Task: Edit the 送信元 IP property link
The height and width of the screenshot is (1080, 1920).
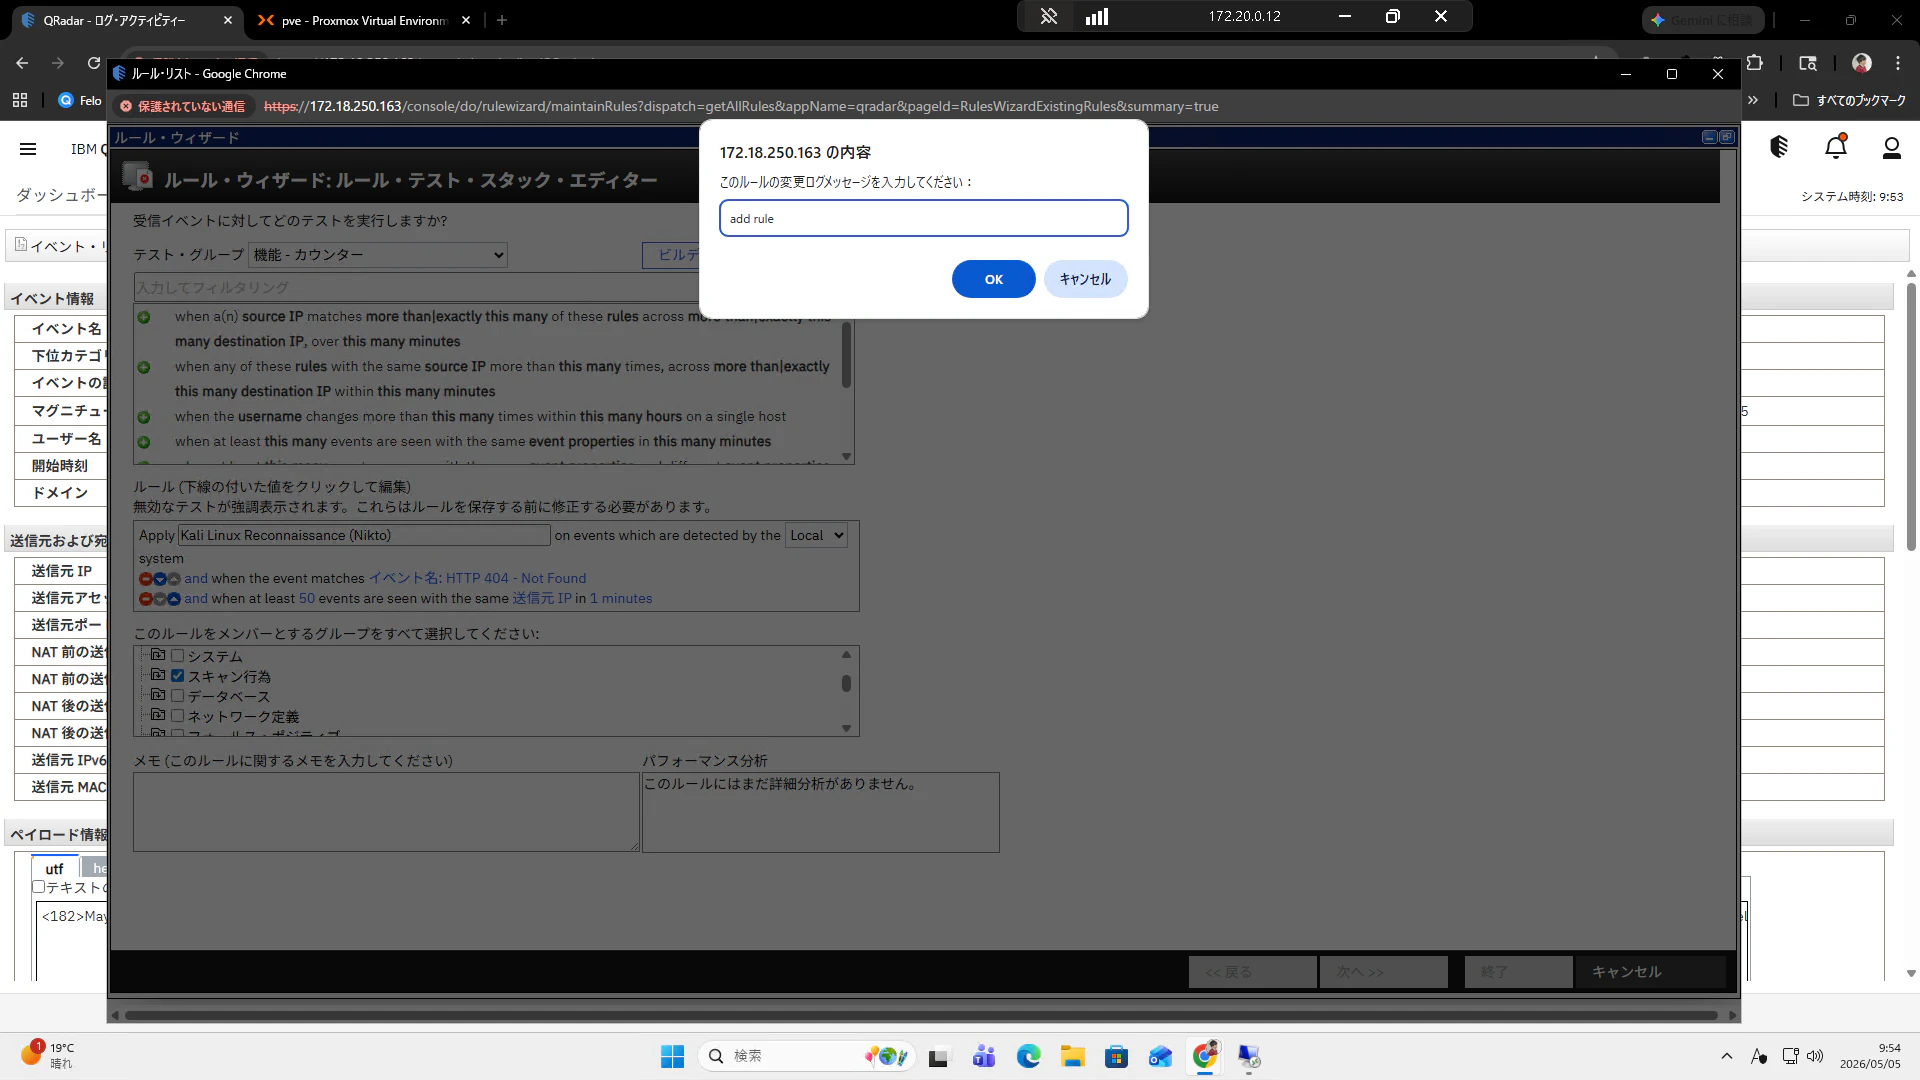Action: 542,598
